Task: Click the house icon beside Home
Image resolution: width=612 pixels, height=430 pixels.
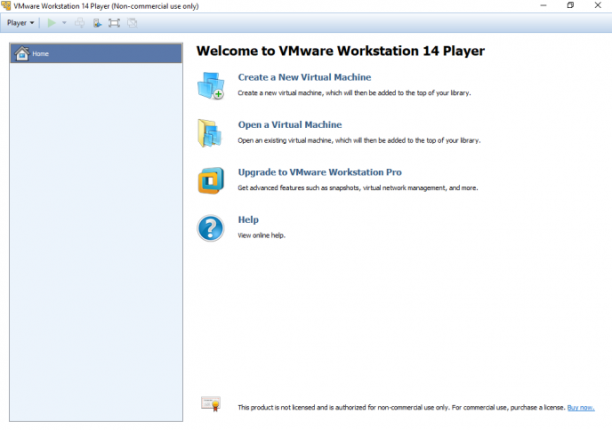Action: coord(22,53)
